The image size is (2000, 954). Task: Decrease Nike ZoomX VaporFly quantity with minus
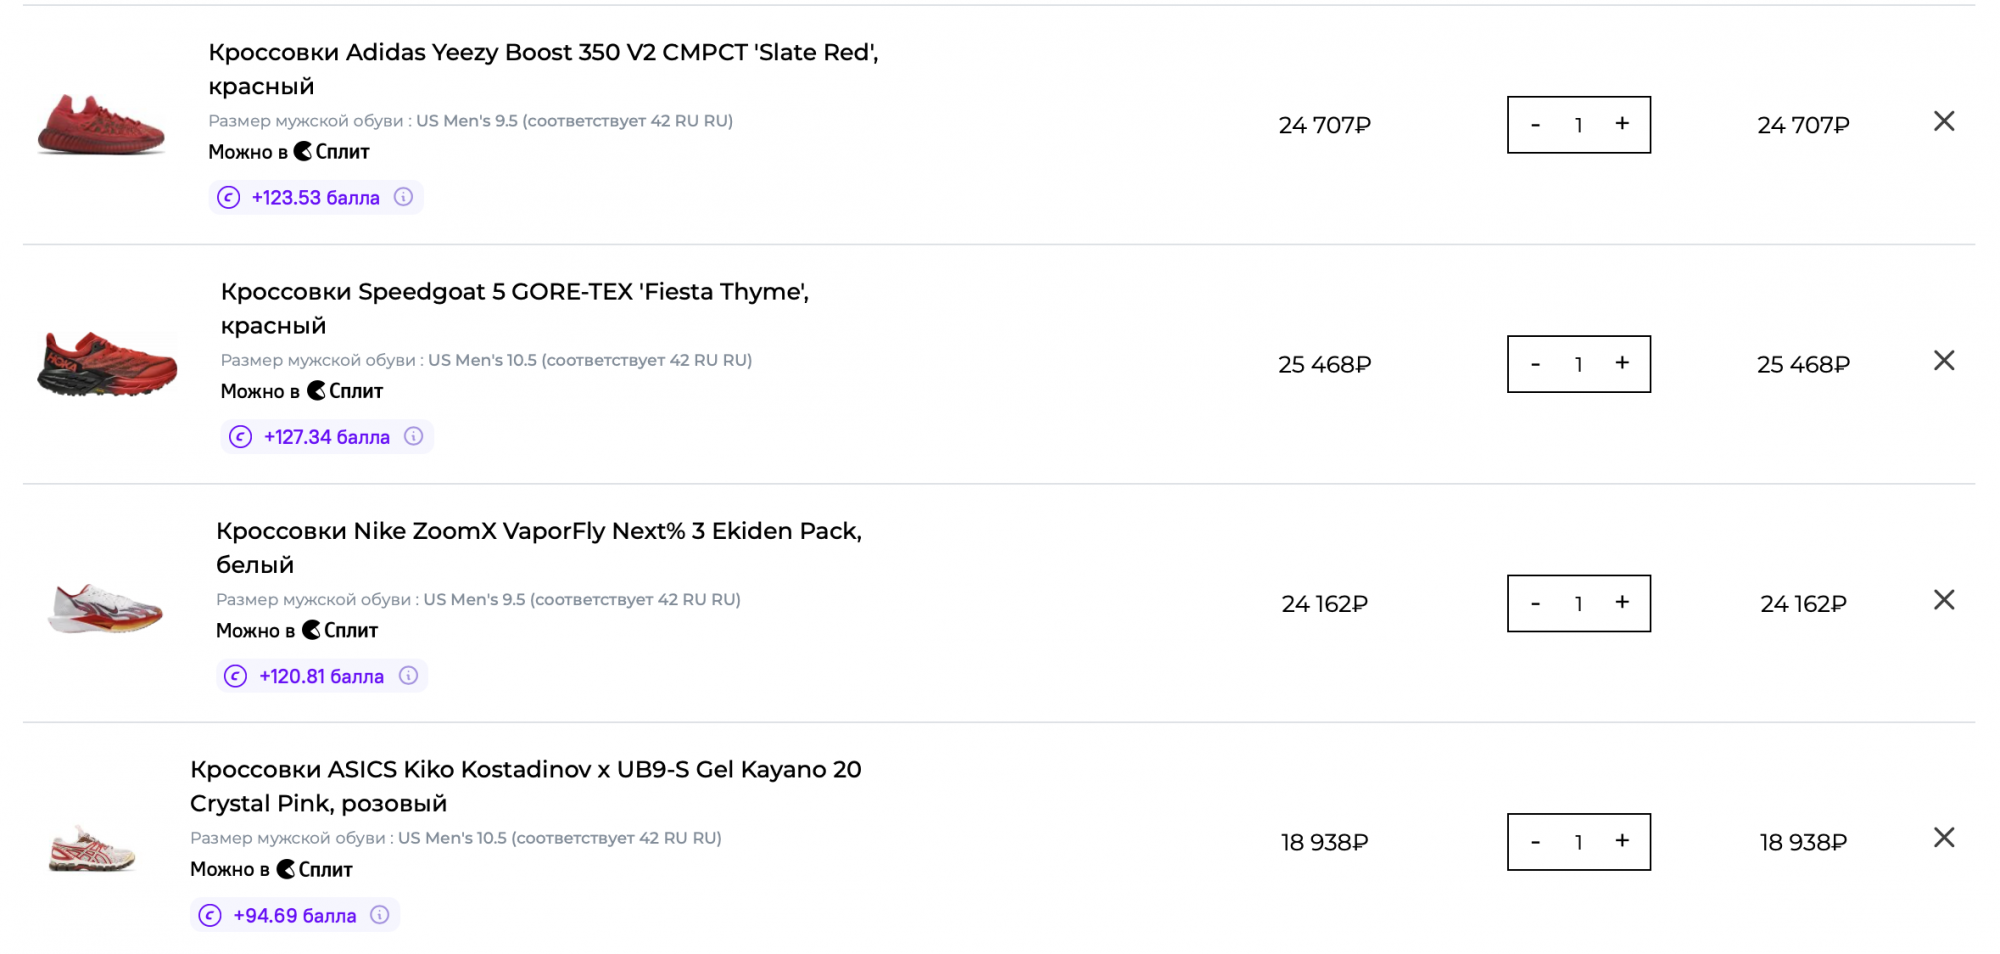click(x=1535, y=603)
